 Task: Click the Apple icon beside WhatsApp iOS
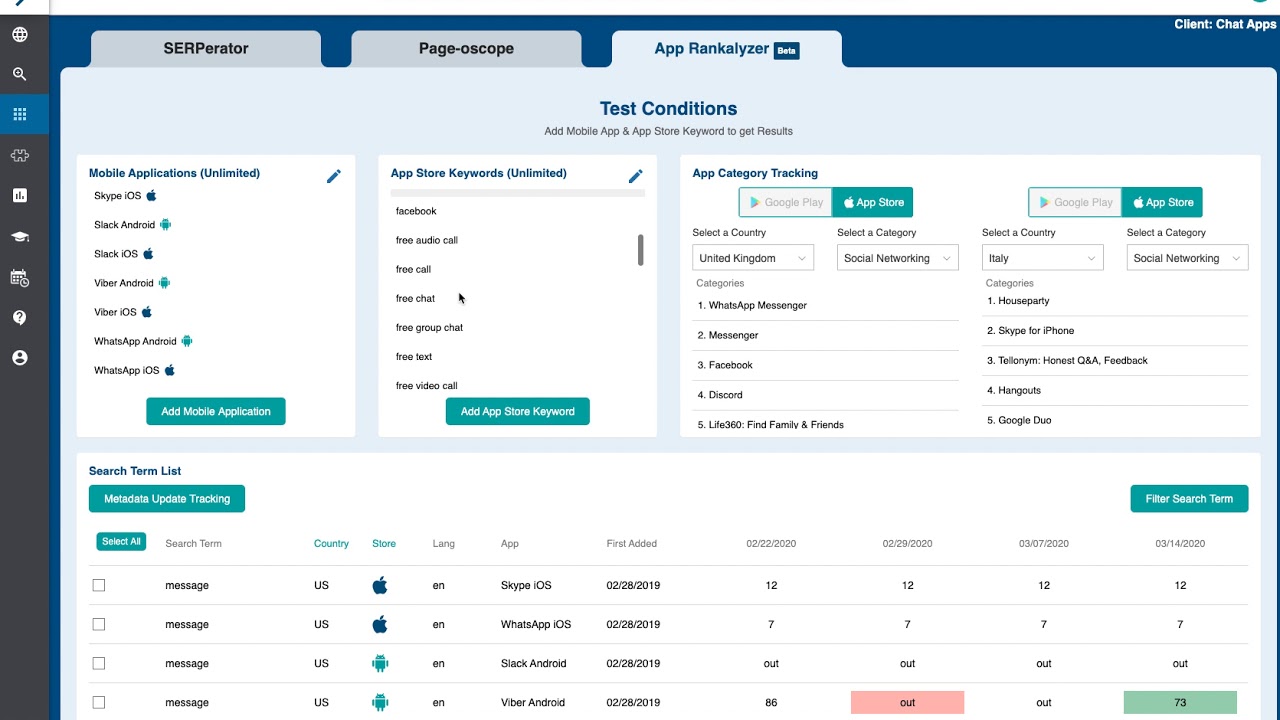[170, 370]
